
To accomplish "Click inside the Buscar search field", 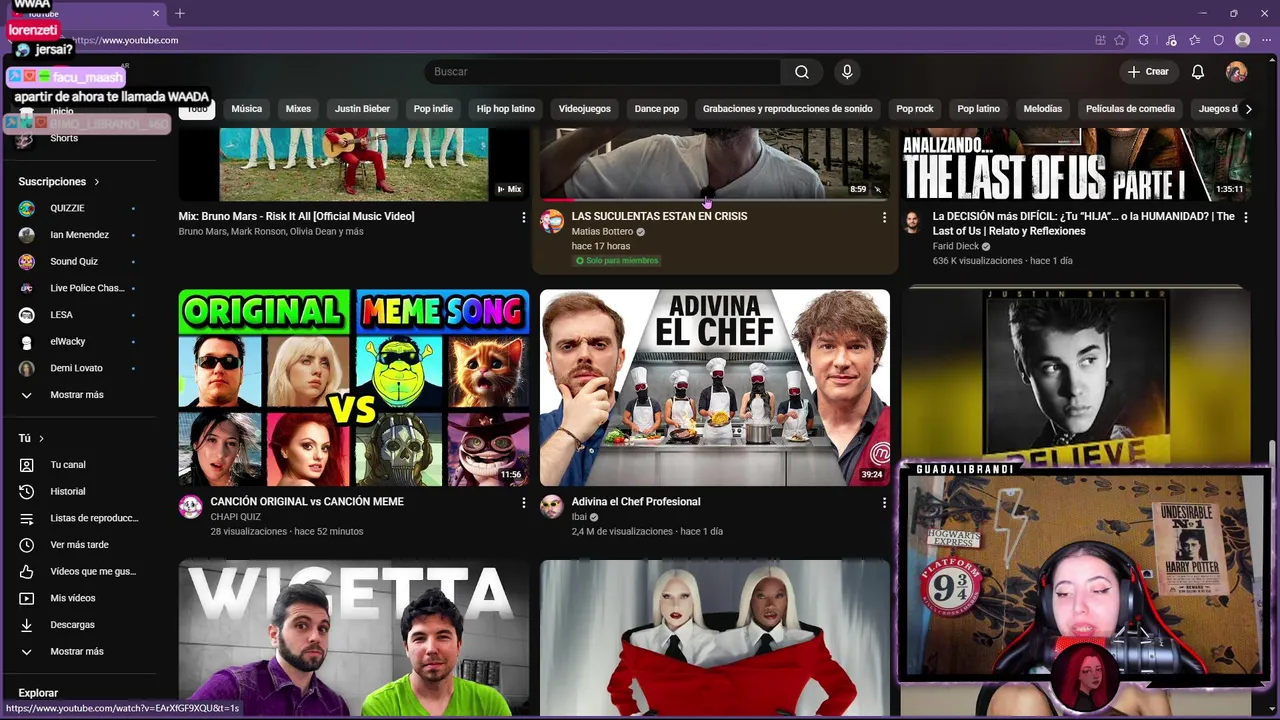I will (603, 72).
